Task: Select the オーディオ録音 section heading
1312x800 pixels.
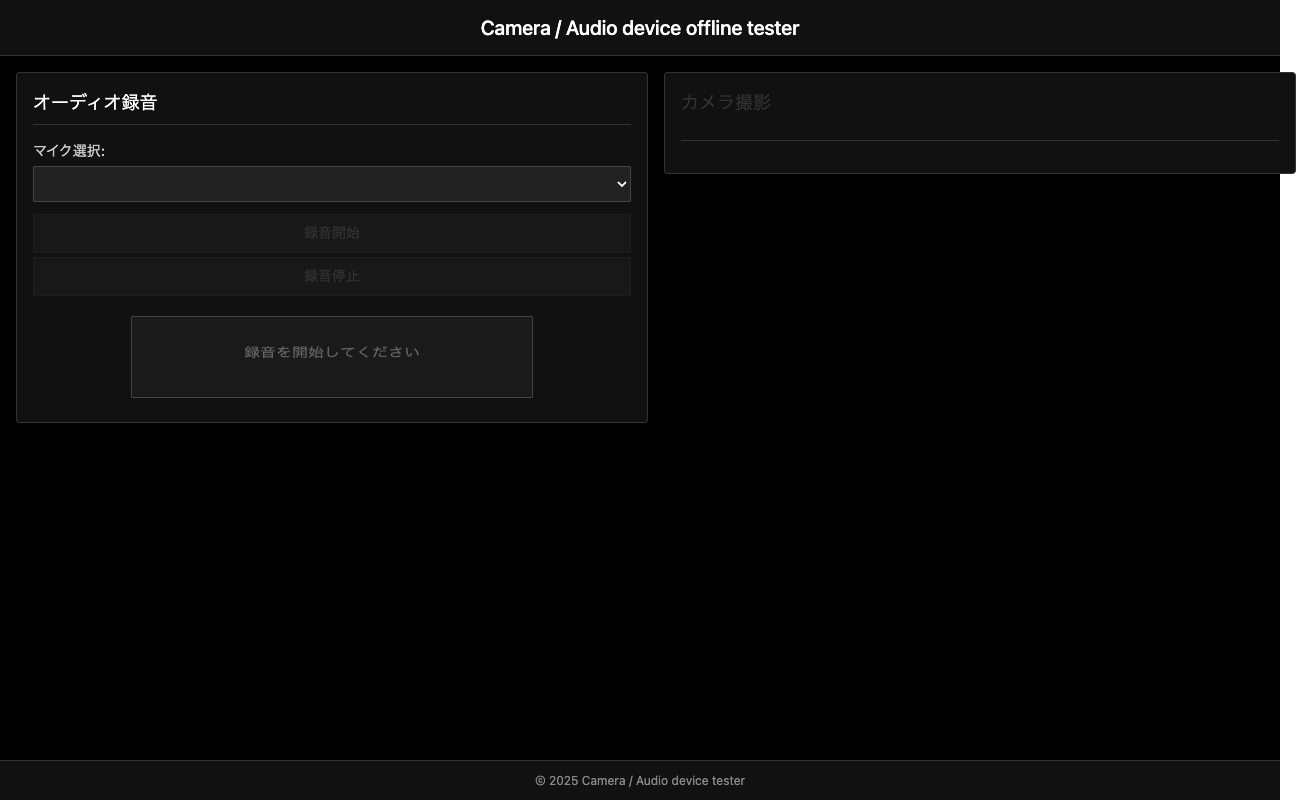Action: click(95, 102)
